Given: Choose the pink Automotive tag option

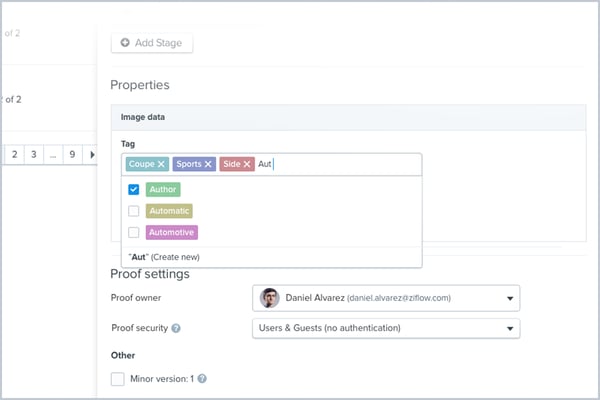Looking at the screenshot, I should [172, 233].
